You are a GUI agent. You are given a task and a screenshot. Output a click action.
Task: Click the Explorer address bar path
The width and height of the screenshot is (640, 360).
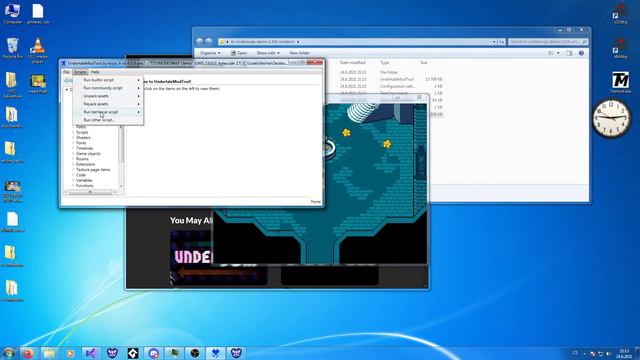pyautogui.click(x=357, y=42)
